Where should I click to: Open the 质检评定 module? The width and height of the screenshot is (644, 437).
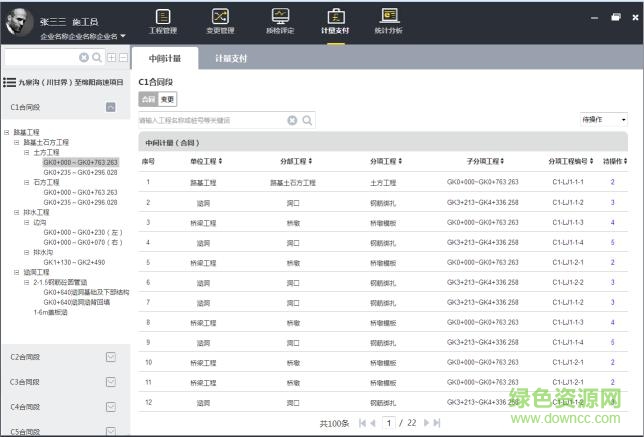(280, 22)
